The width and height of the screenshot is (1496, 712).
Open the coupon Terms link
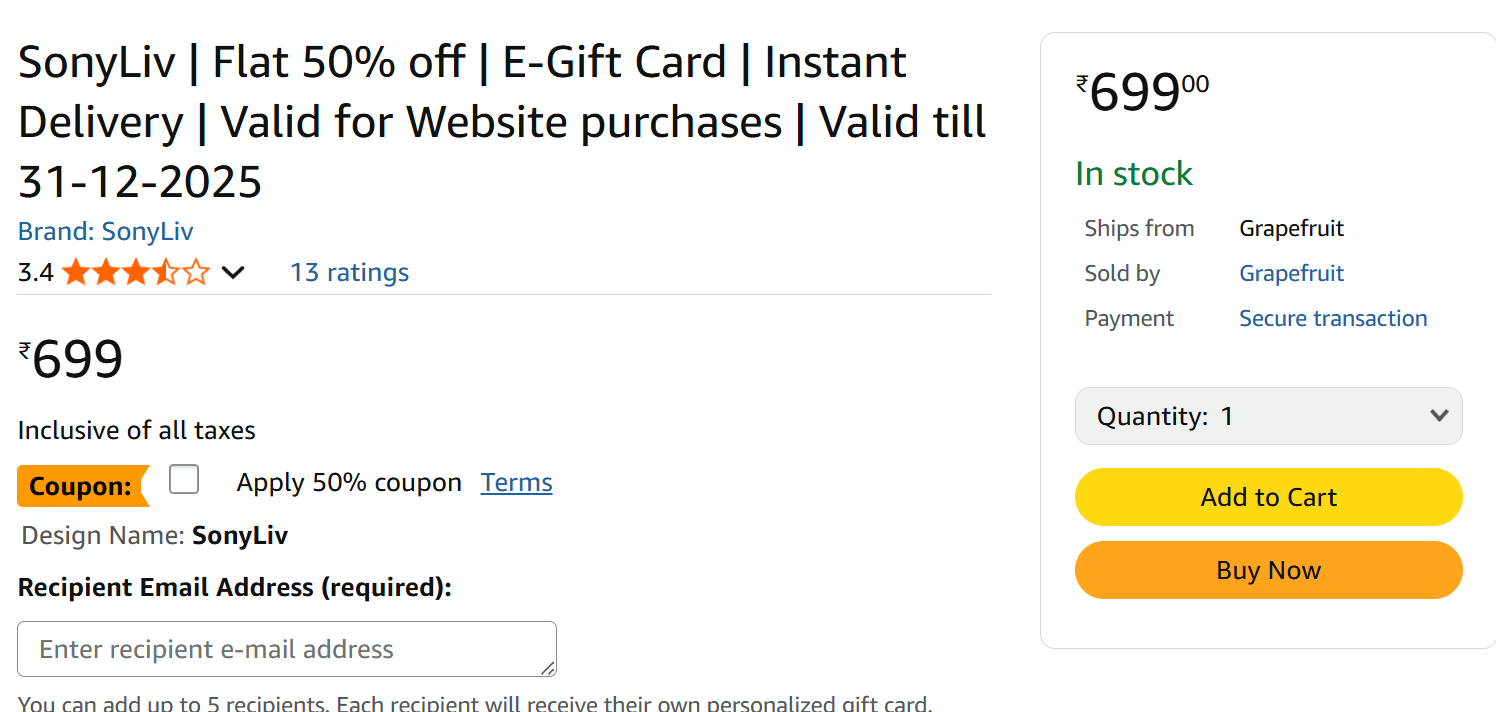516,483
